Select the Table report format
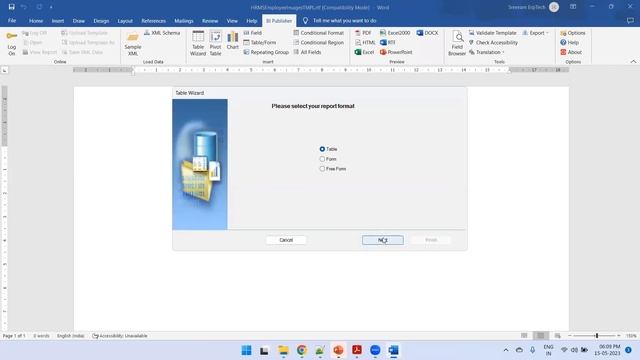Screen dimensions: 640x360 coord(328,149)
